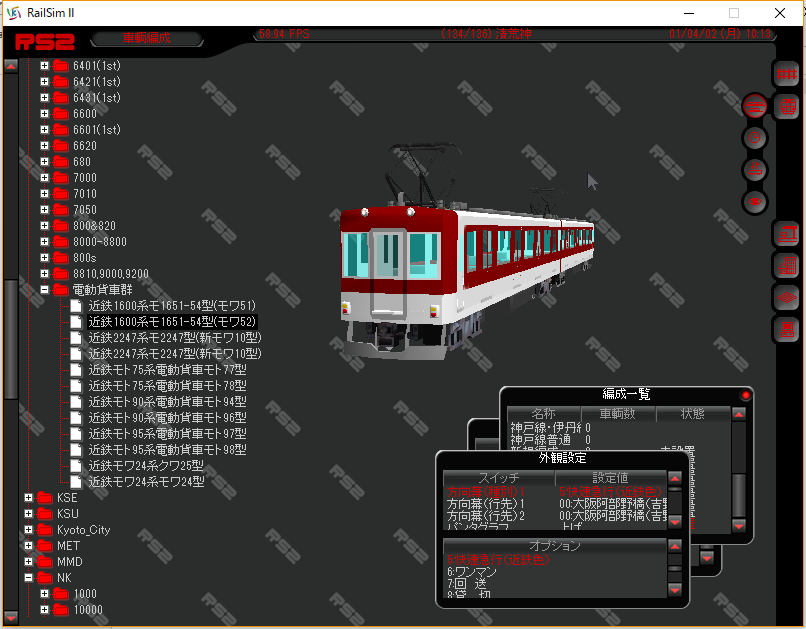Open the terrain grid tool icon
Image resolution: width=806 pixels, height=629 pixels.
click(787, 298)
